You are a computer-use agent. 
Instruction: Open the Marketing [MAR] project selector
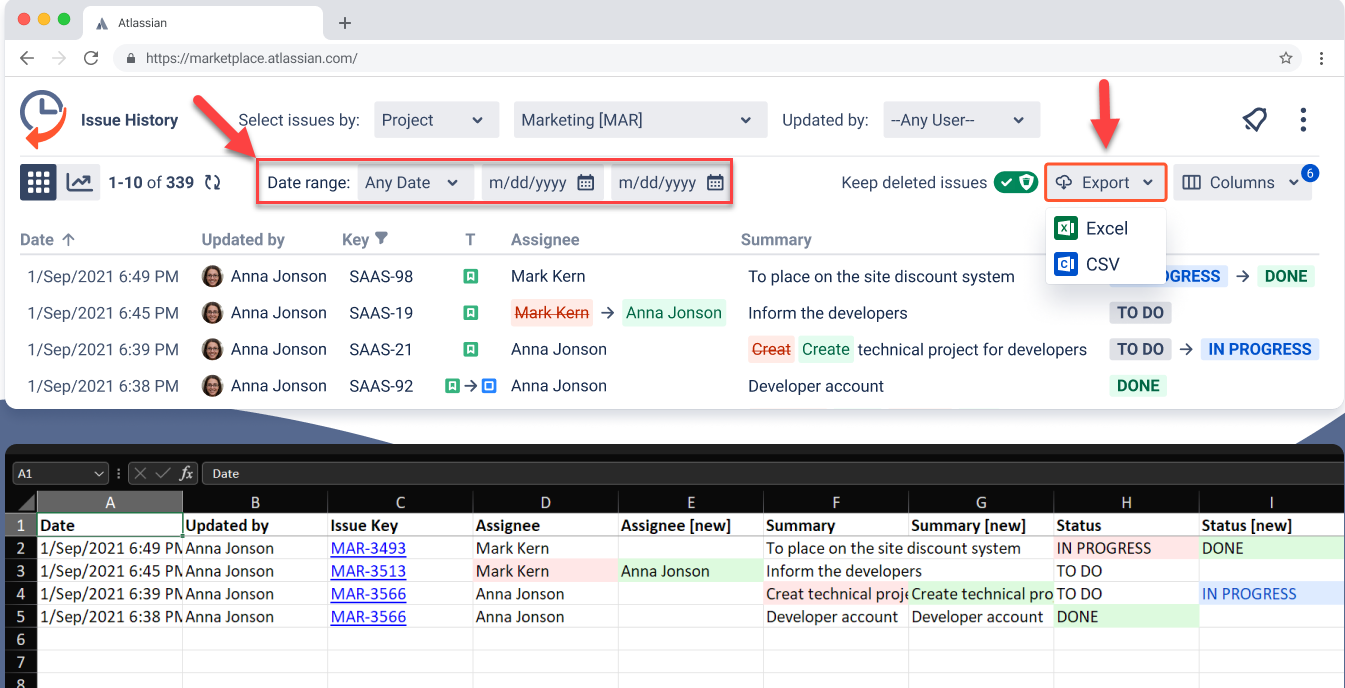(640, 119)
